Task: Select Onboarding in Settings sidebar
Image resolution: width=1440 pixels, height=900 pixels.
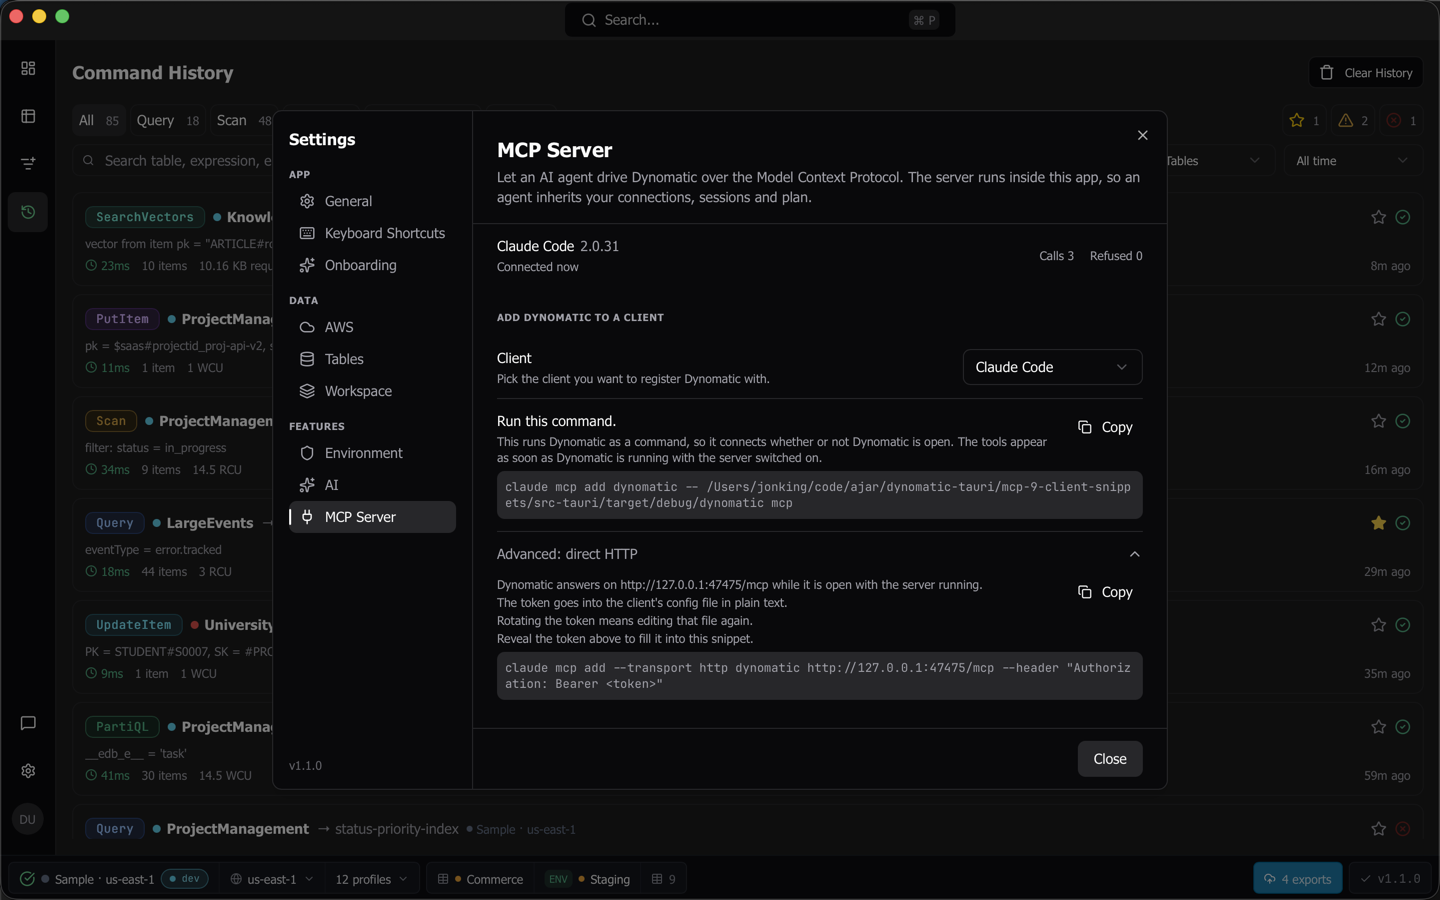Action: click(x=372, y=265)
